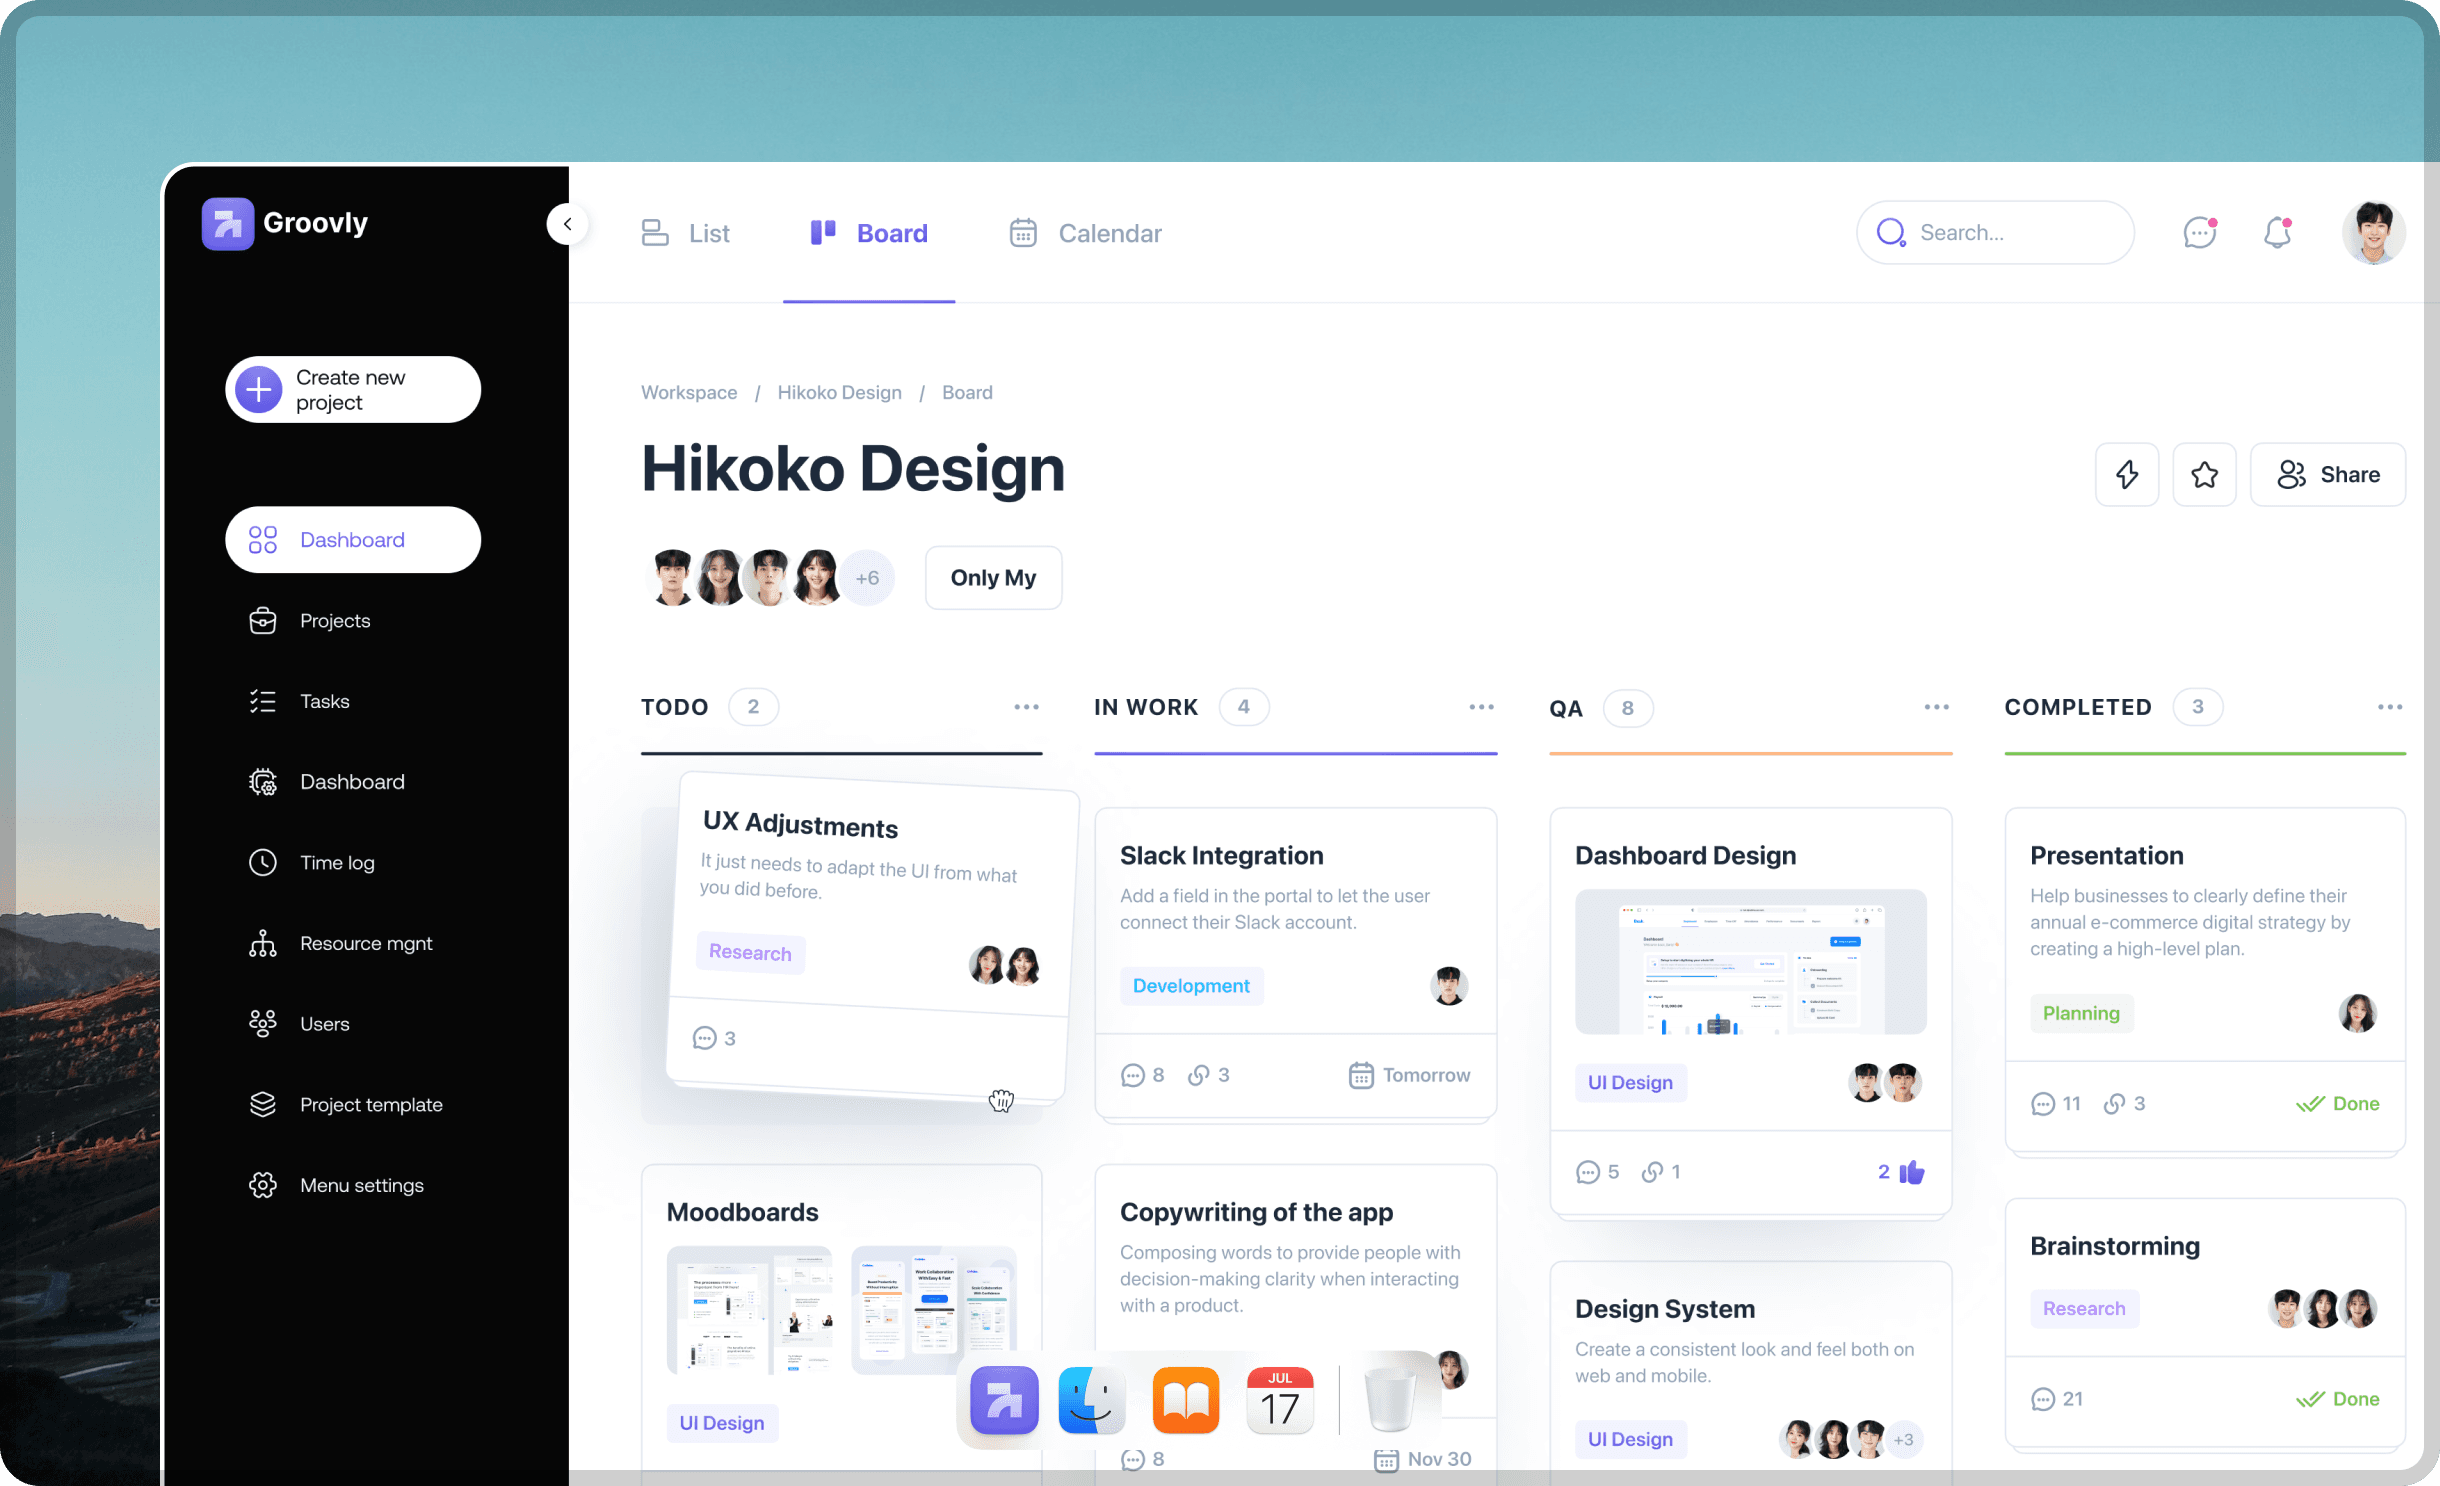This screenshot has width=2440, height=1486.
Task: Open Books app in the dock
Action: (1186, 1400)
